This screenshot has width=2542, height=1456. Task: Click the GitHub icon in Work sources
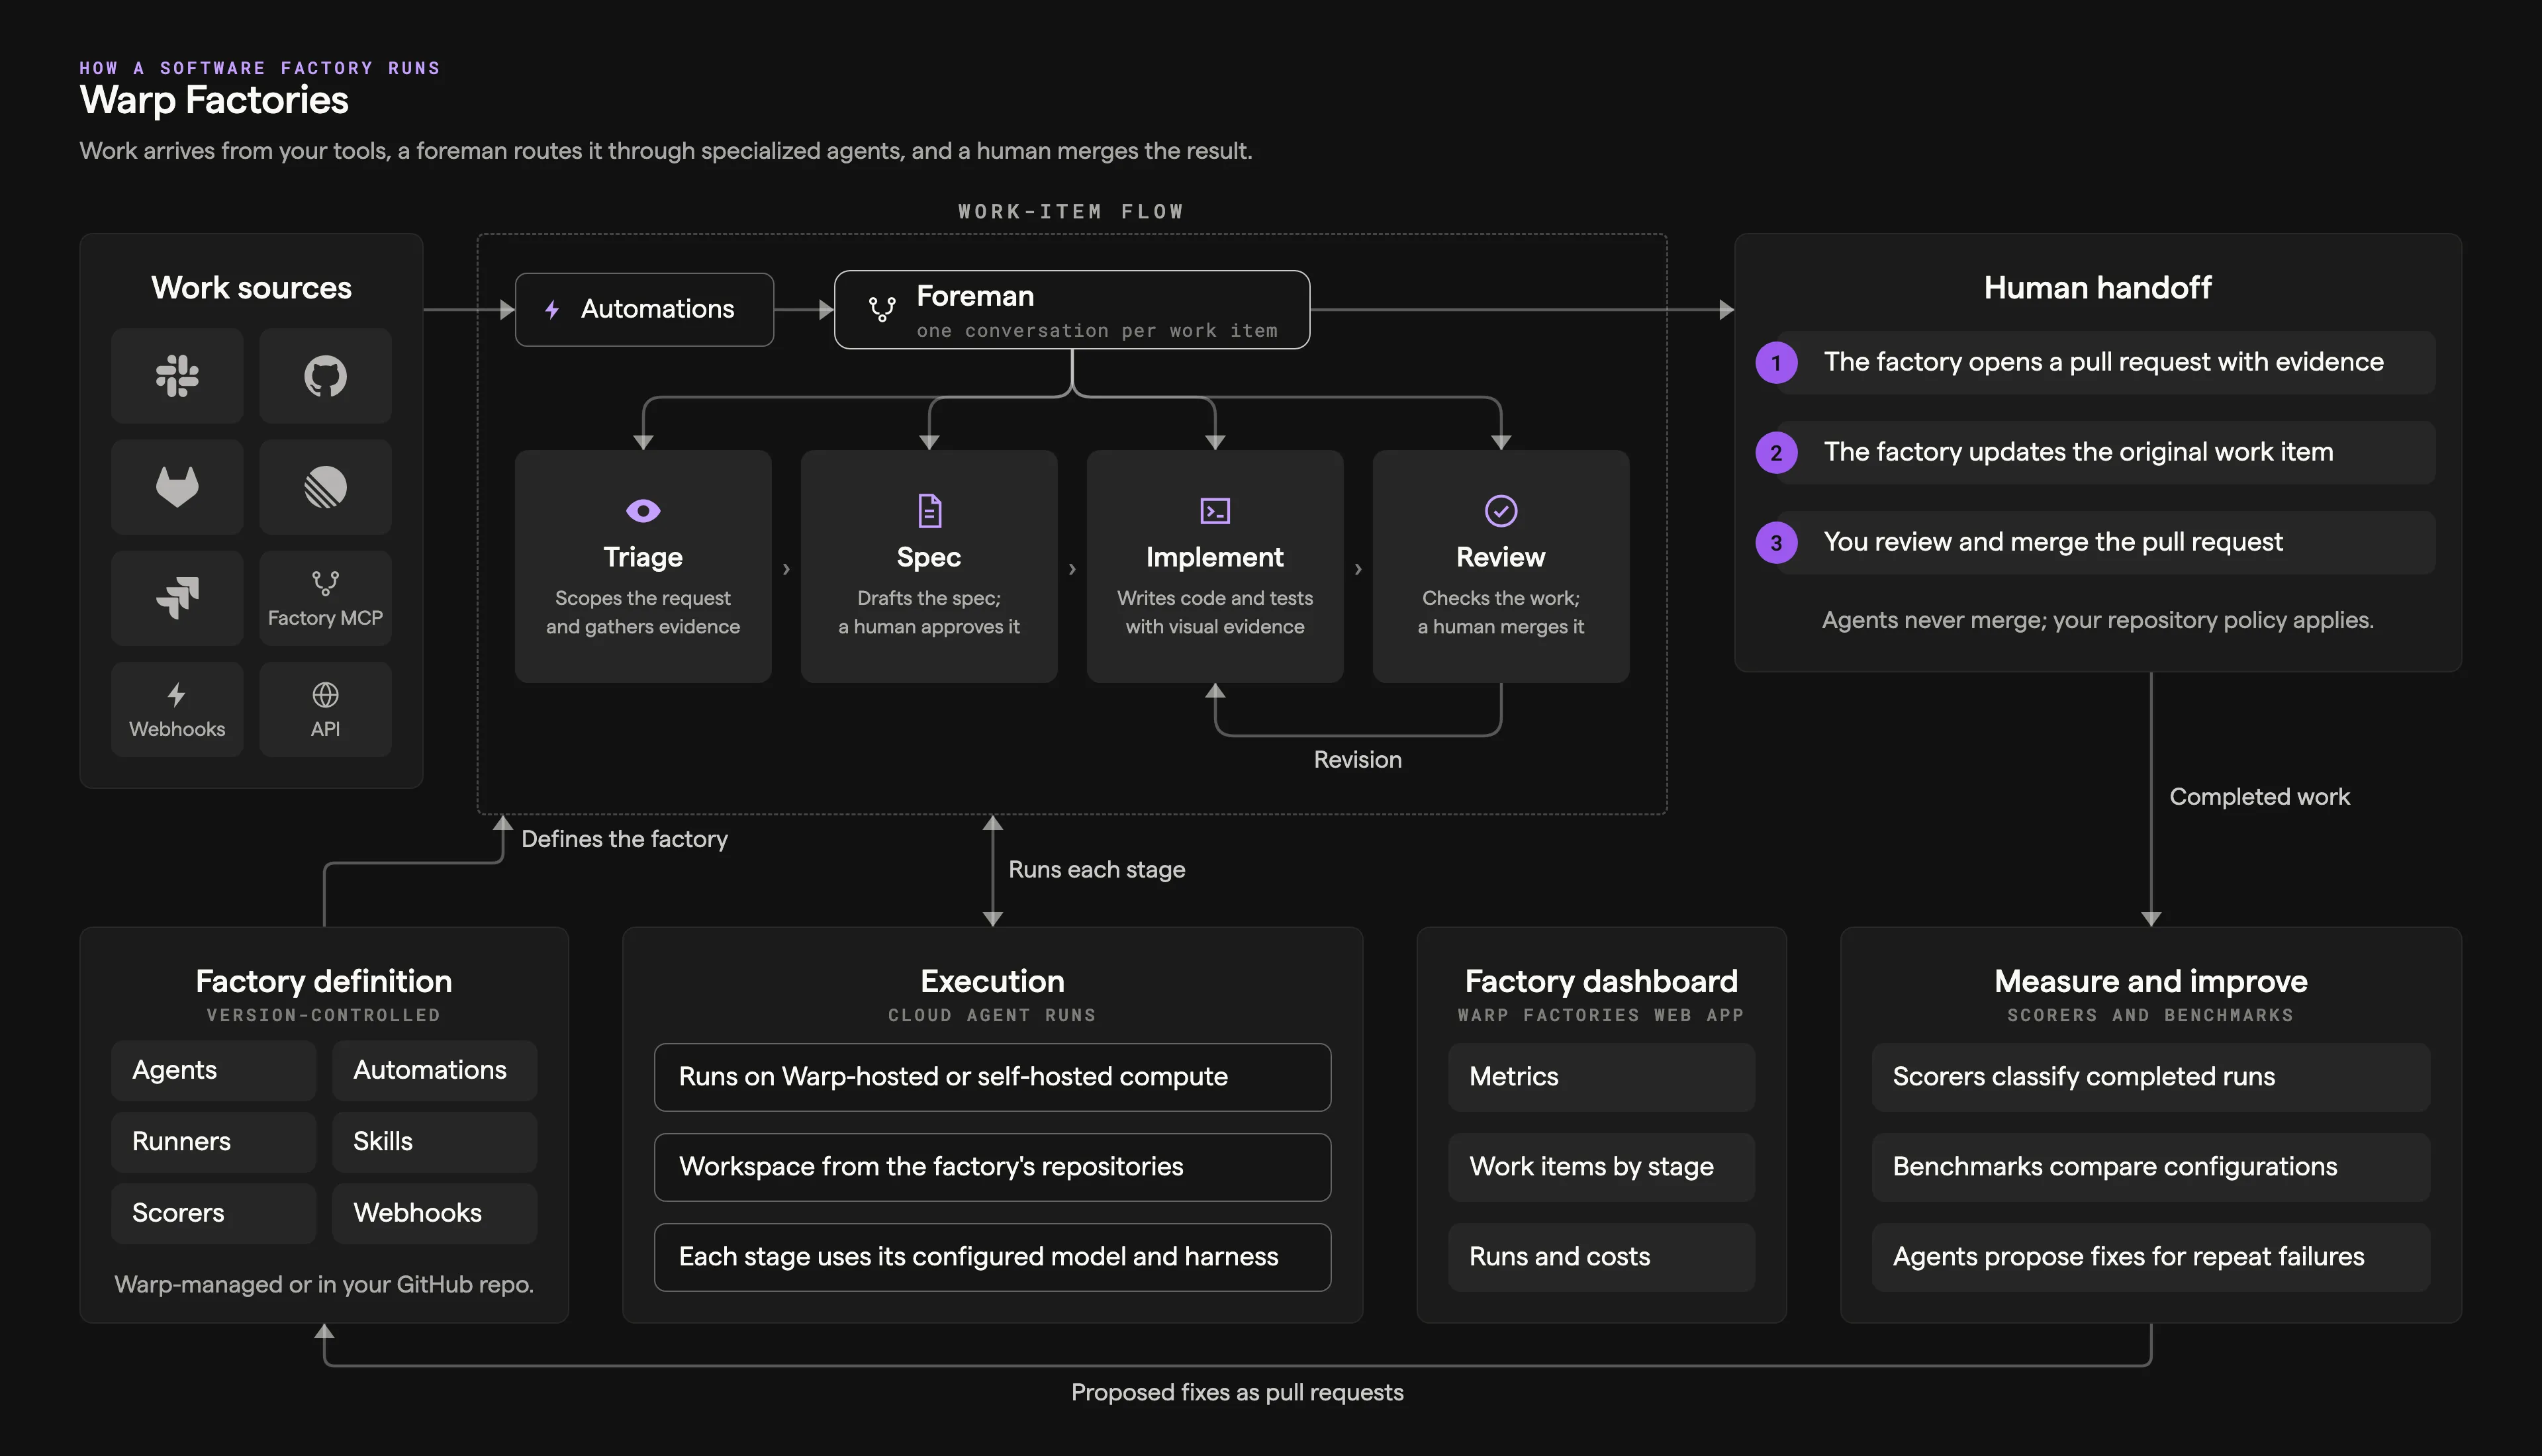click(325, 376)
